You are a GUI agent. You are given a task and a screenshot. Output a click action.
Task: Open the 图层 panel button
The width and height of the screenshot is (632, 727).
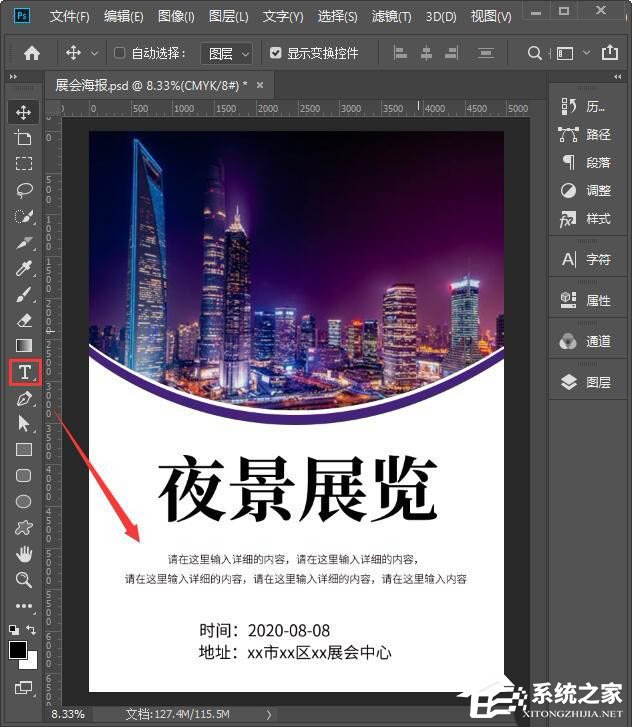click(587, 382)
